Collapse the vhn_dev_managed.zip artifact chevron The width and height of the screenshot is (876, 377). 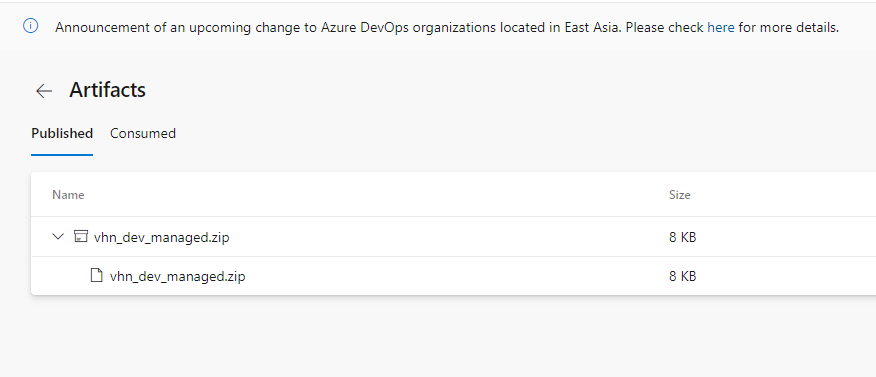pos(58,237)
